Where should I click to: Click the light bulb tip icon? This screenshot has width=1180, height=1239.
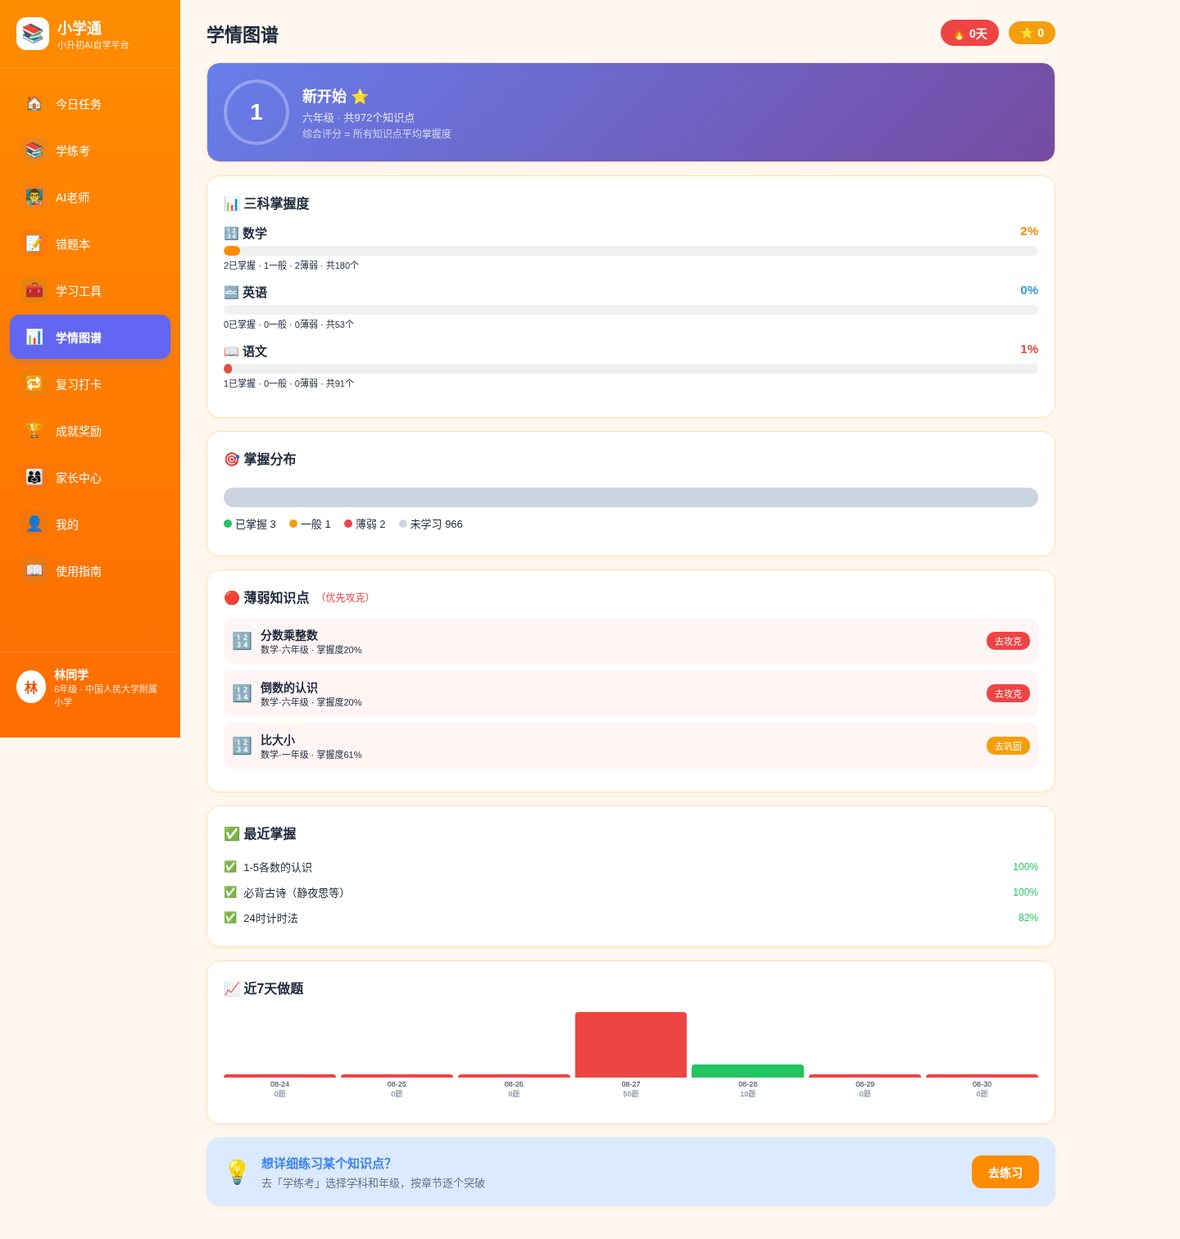(237, 1172)
